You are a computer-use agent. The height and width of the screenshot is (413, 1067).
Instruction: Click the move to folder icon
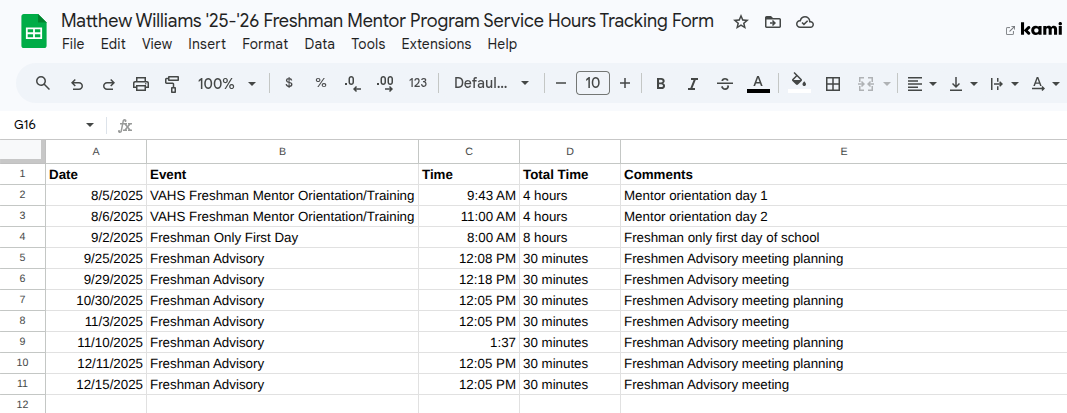click(x=772, y=22)
